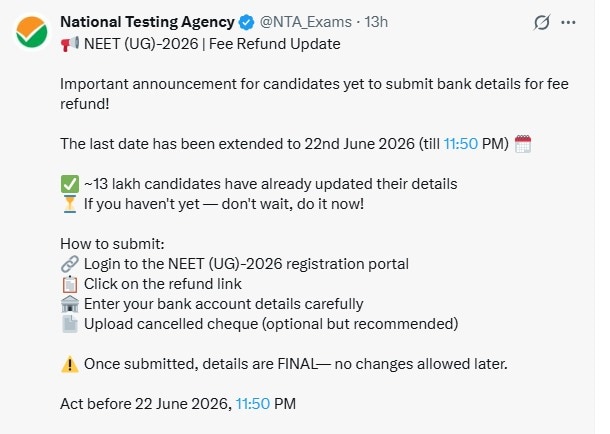Image resolution: width=610 pixels, height=434 pixels.
Task: Open the 13h timestamp link
Action: click(376, 22)
